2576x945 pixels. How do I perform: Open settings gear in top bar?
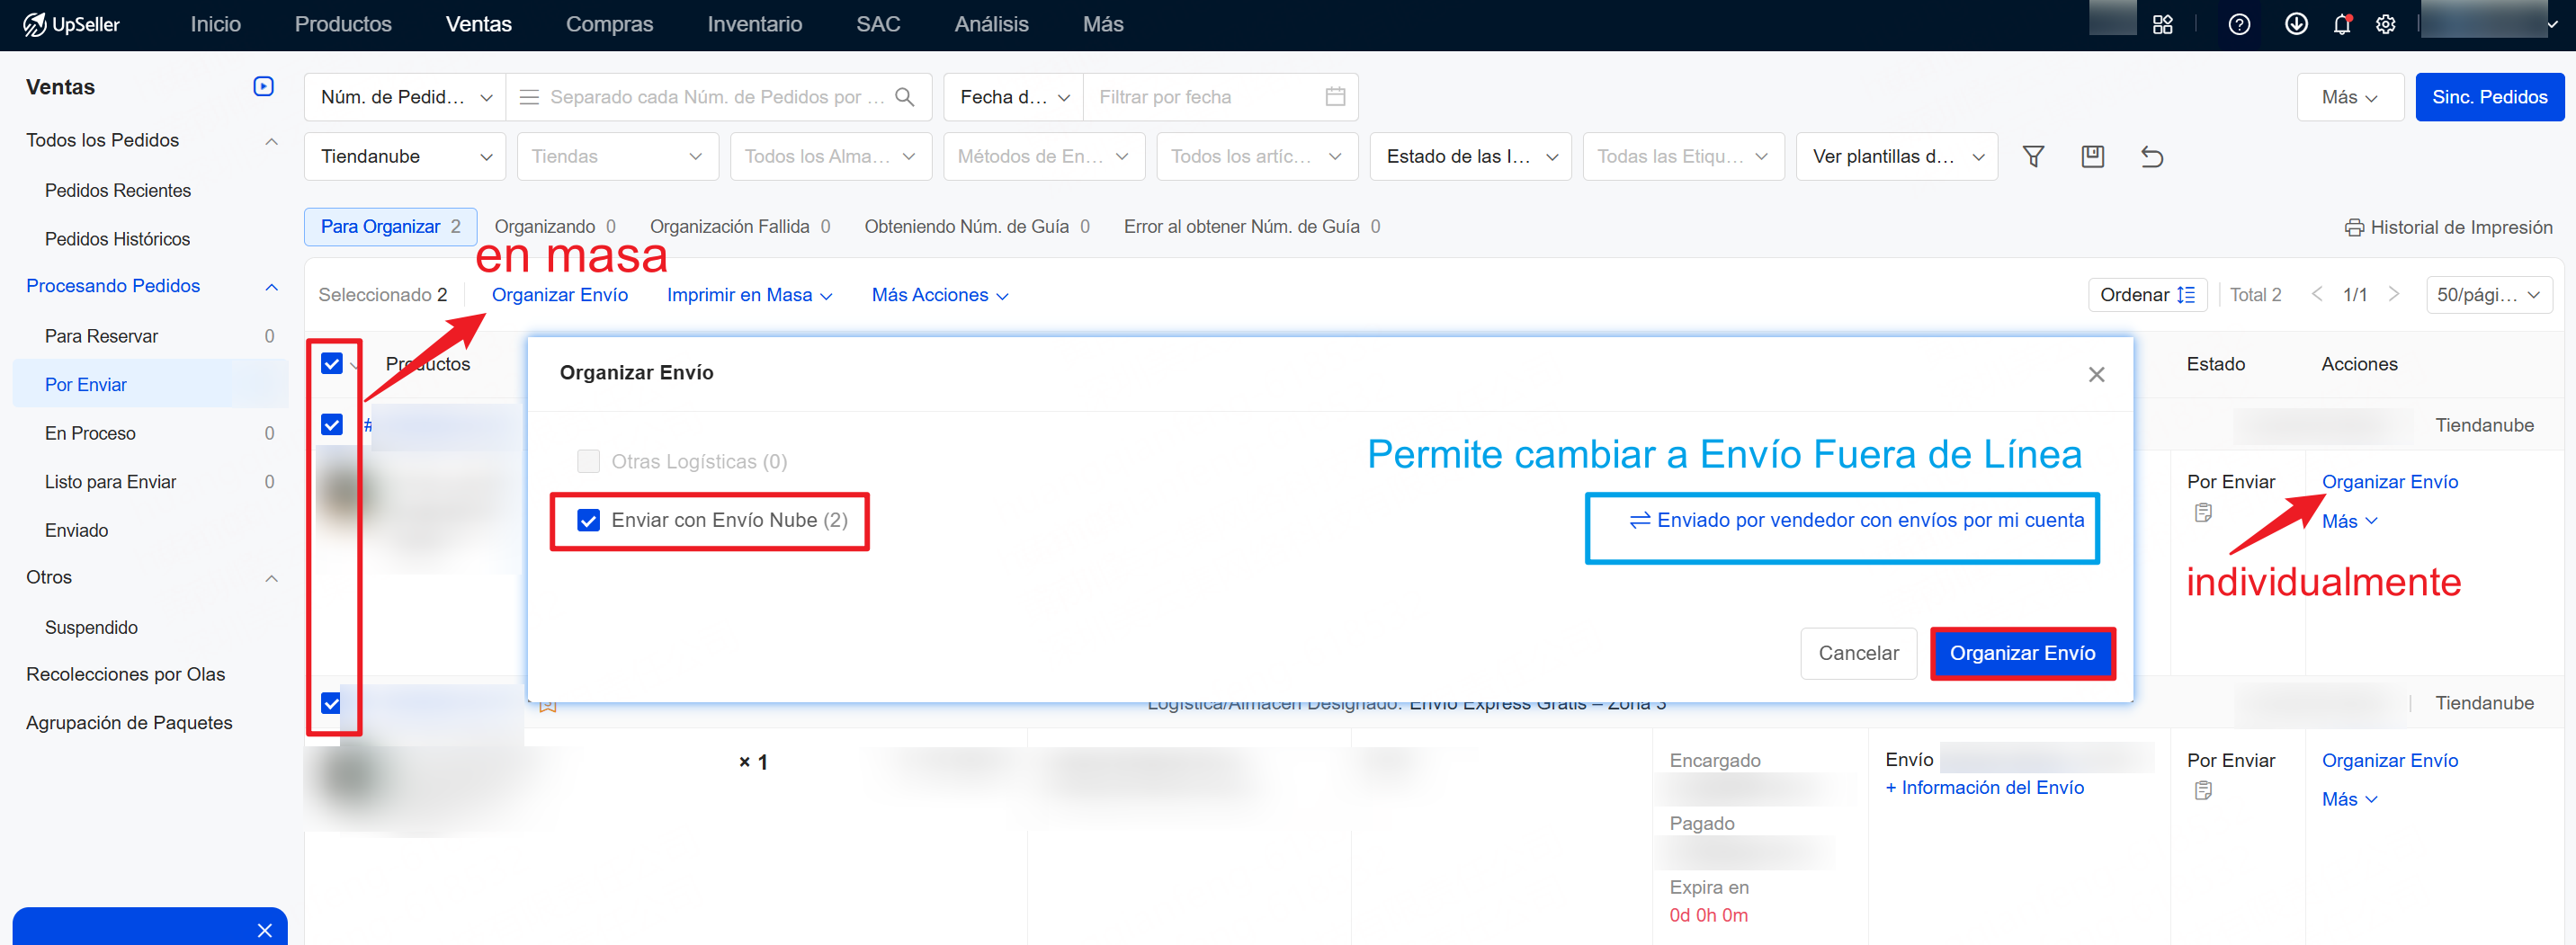pos(2385,24)
